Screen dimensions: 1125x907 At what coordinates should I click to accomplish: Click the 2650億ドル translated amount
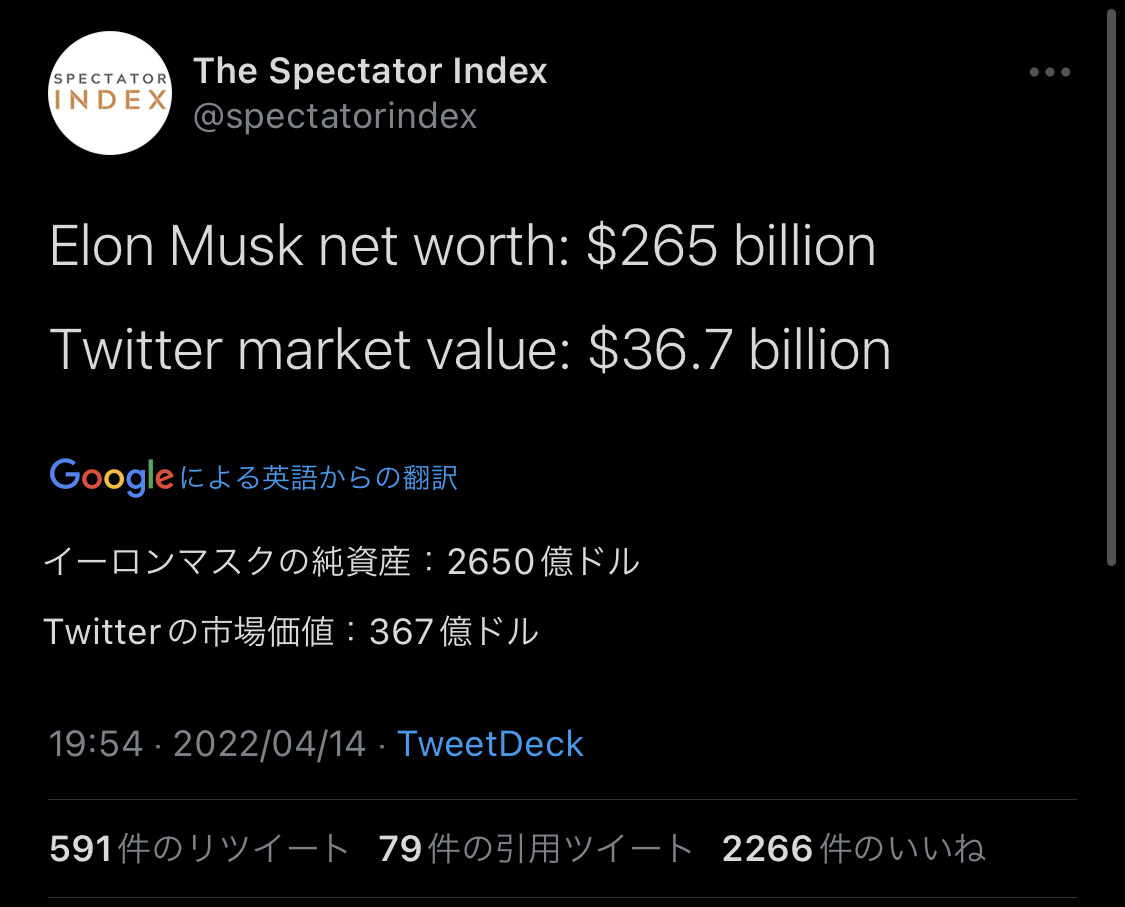pos(543,561)
